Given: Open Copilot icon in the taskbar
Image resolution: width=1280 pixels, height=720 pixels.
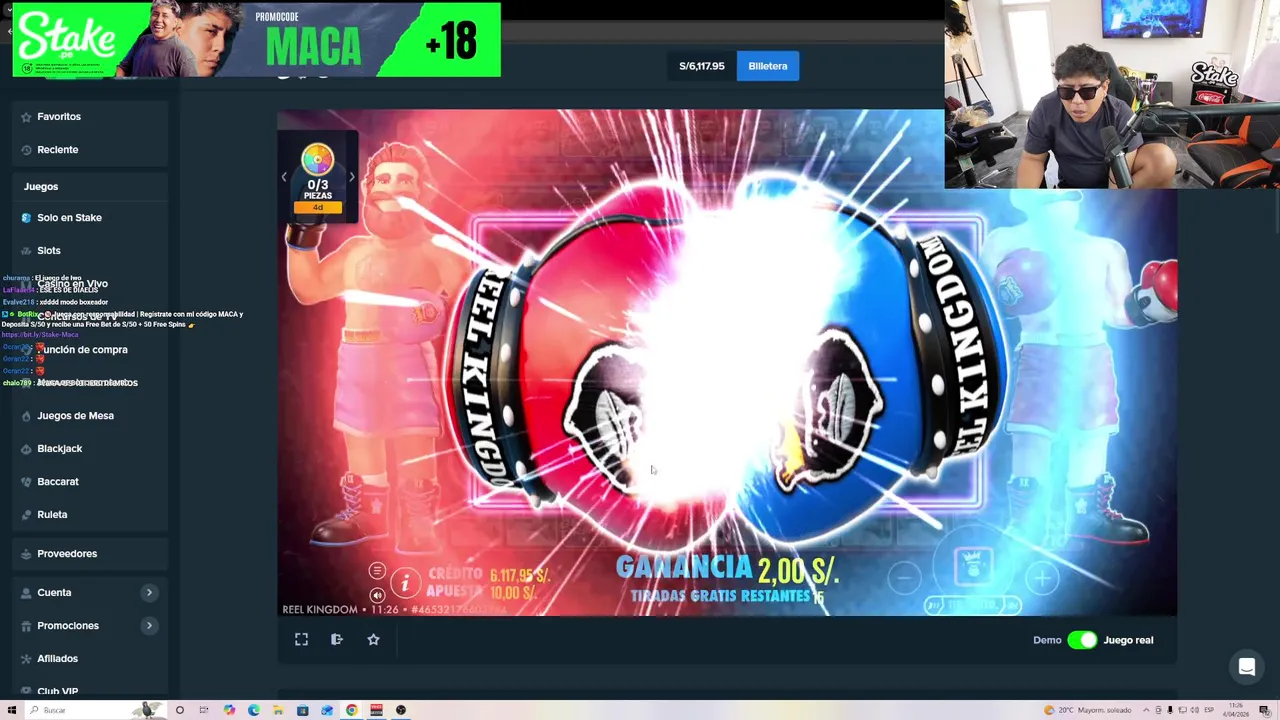Looking at the screenshot, I should pos(229,710).
